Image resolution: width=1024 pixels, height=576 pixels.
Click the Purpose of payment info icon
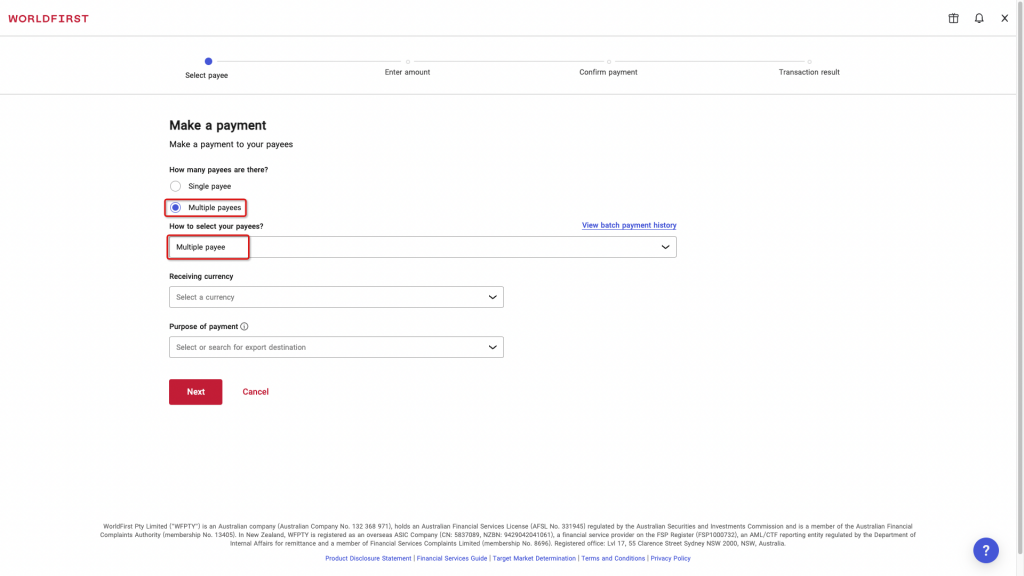(244, 326)
